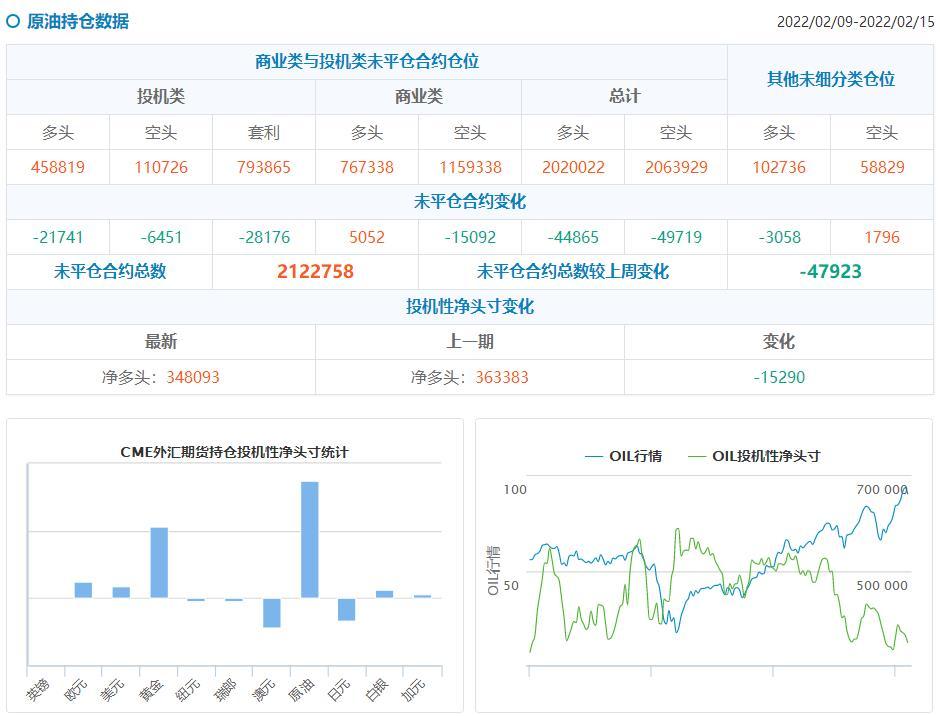Select the 其他未细分类仓位 header cell
This screenshot has height=716, width=940.
coord(830,79)
